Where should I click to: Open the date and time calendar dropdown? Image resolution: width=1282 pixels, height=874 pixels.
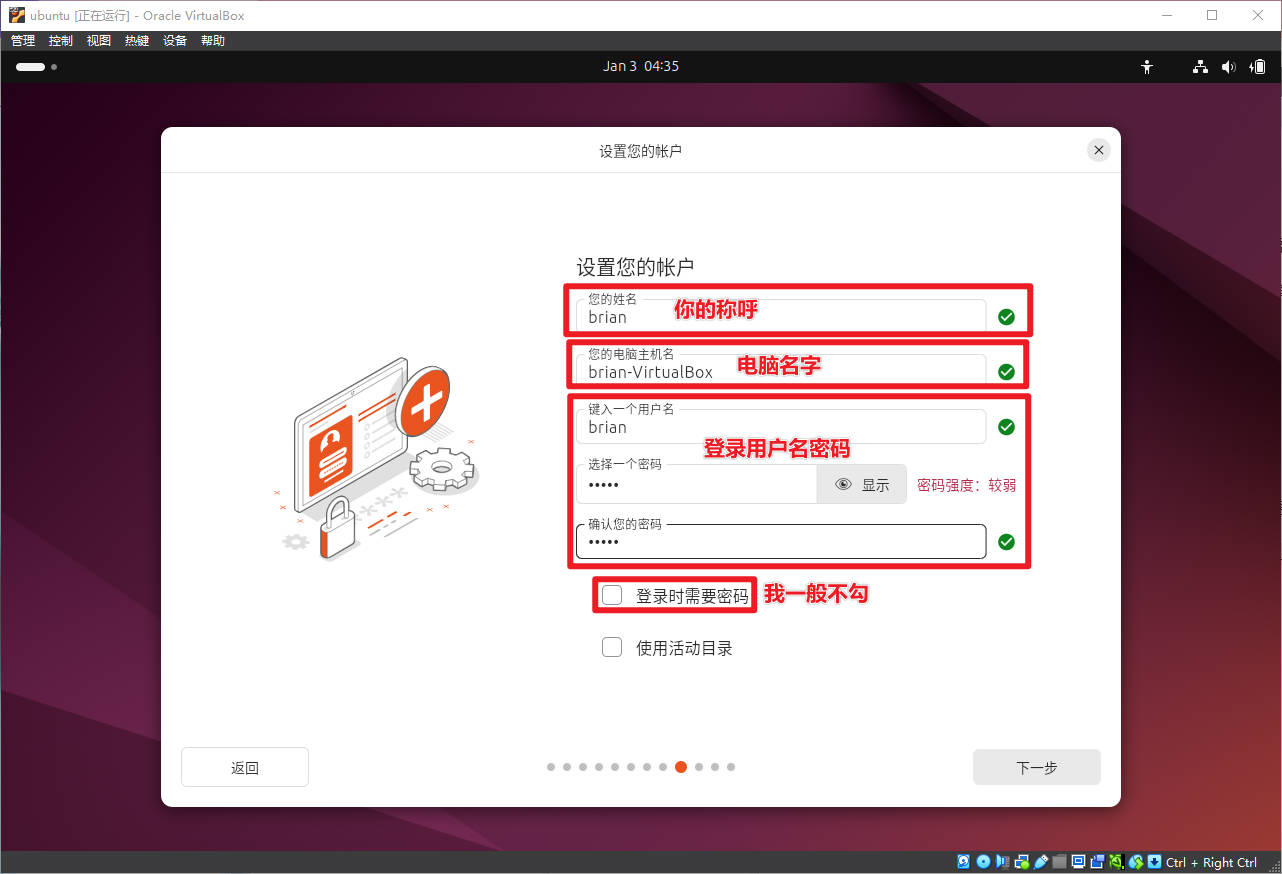(x=641, y=67)
